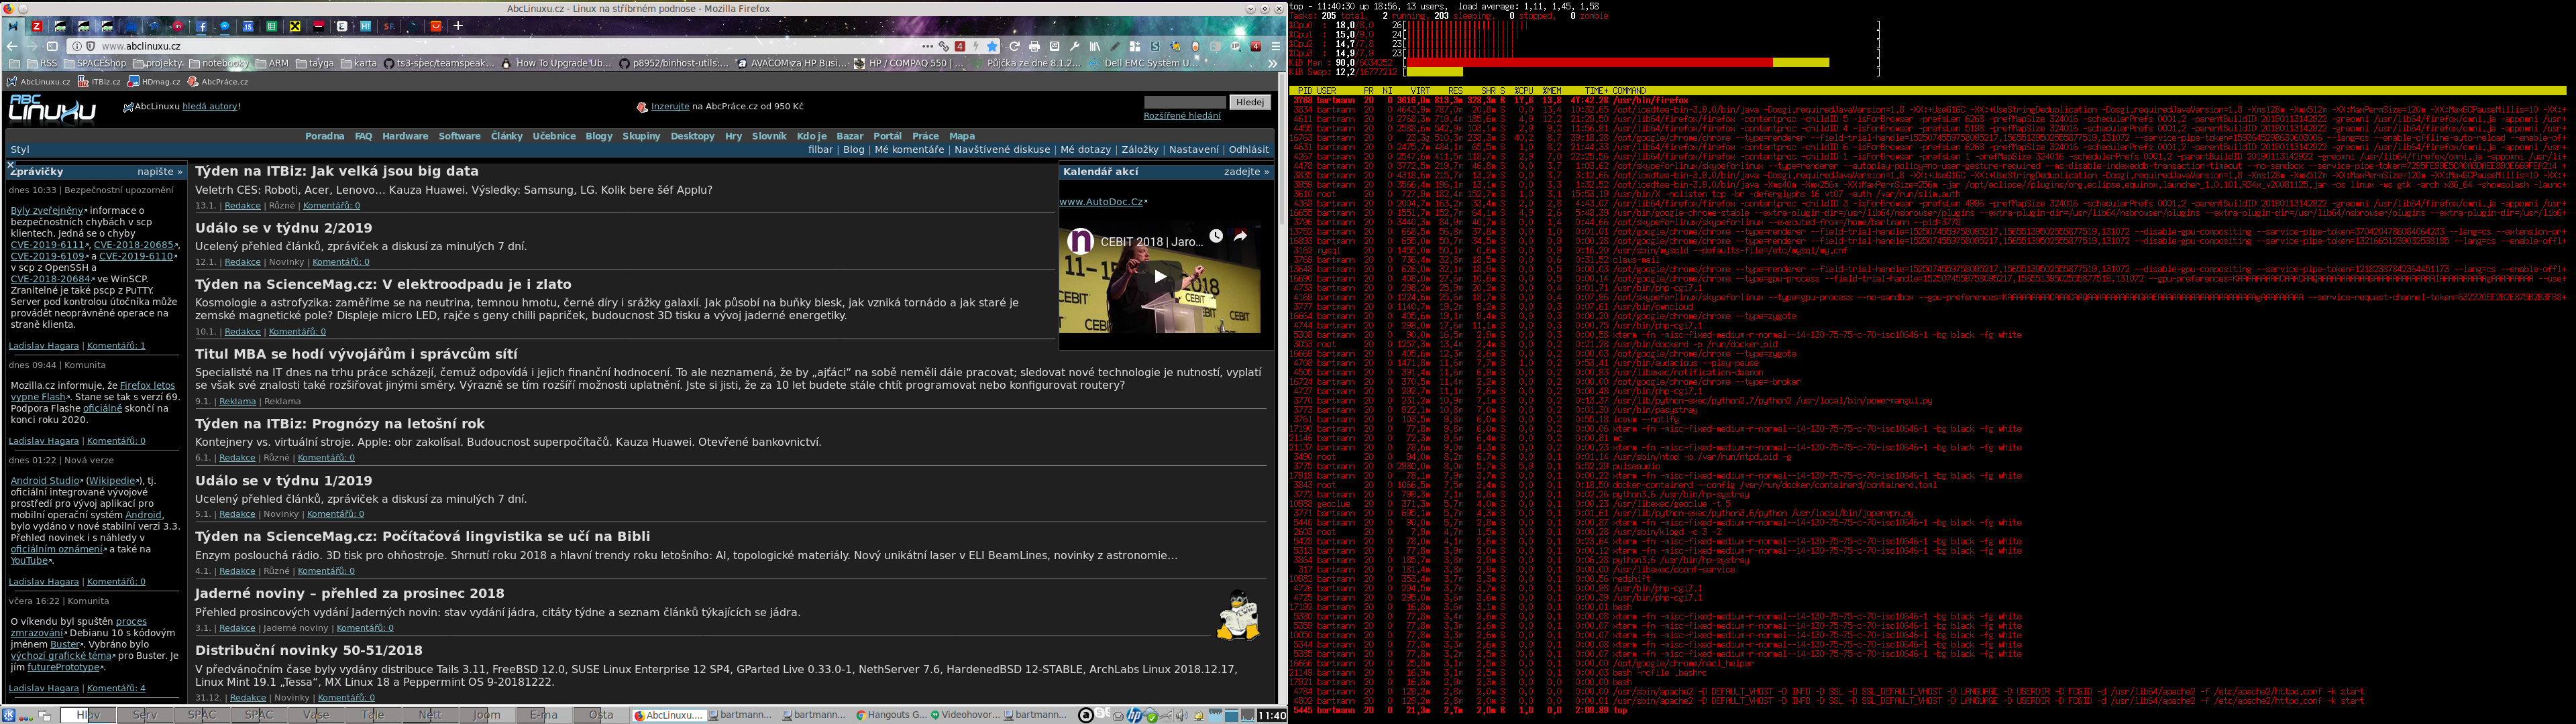Click the Hledej search button

pos(1250,102)
